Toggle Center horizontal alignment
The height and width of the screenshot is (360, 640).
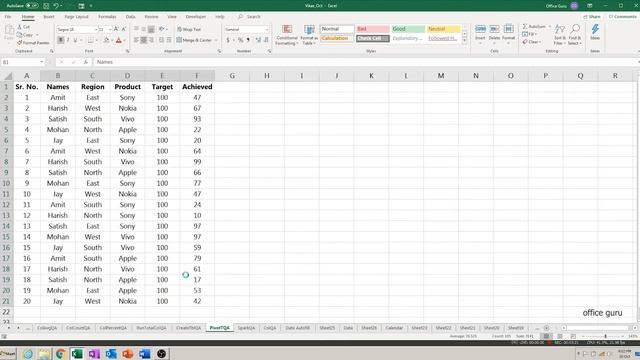[x=144, y=40]
